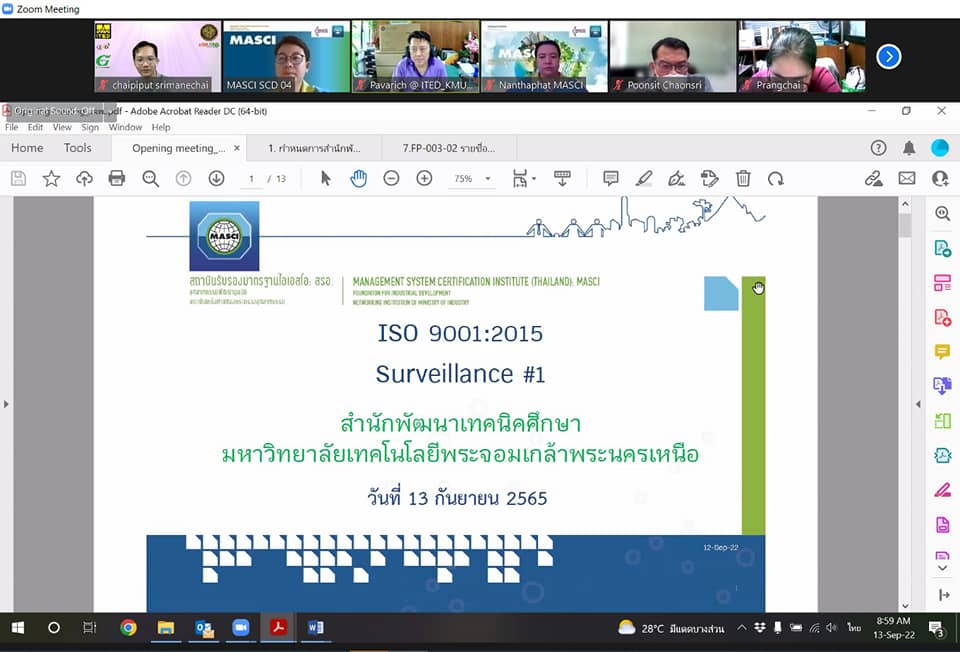Select the Opening meeting document tab

tap(179, 148)
